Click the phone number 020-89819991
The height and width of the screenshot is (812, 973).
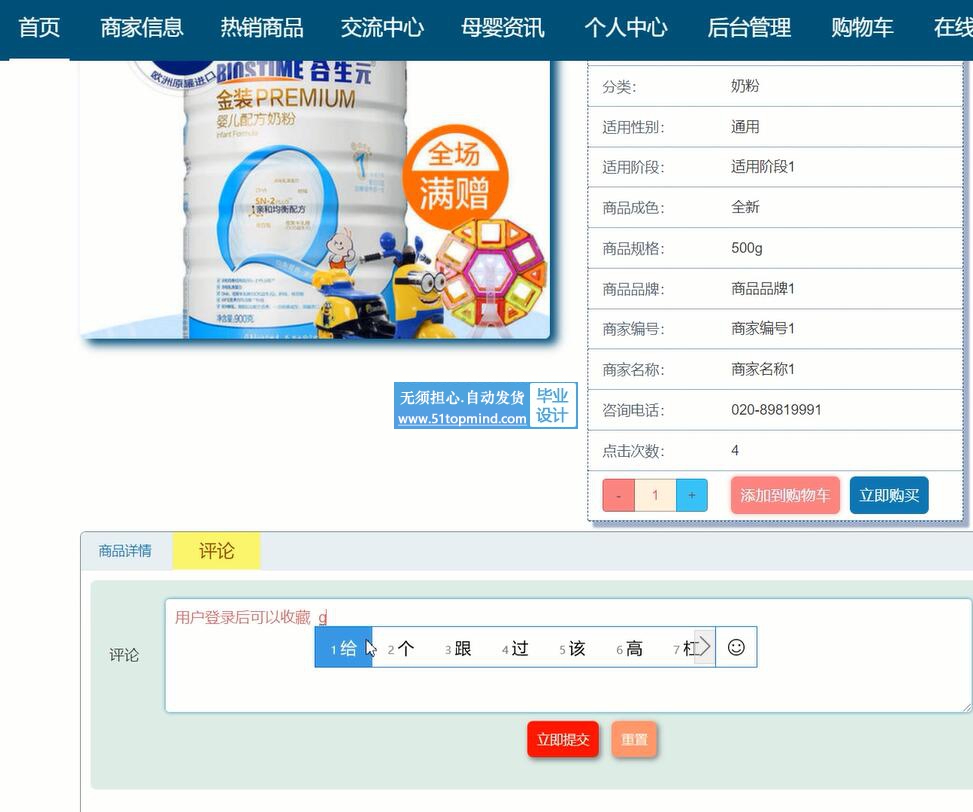tap(776, 410)
